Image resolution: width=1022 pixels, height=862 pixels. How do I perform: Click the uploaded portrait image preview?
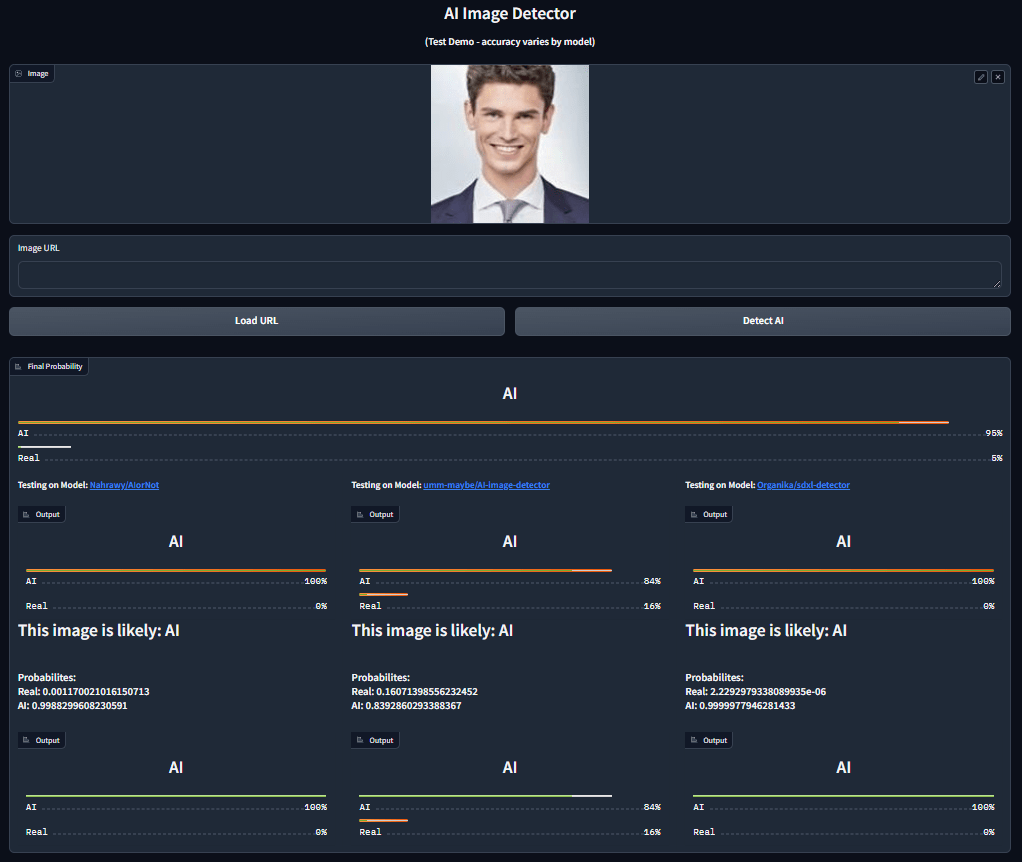pyautogui.click(x=509, y=144)
